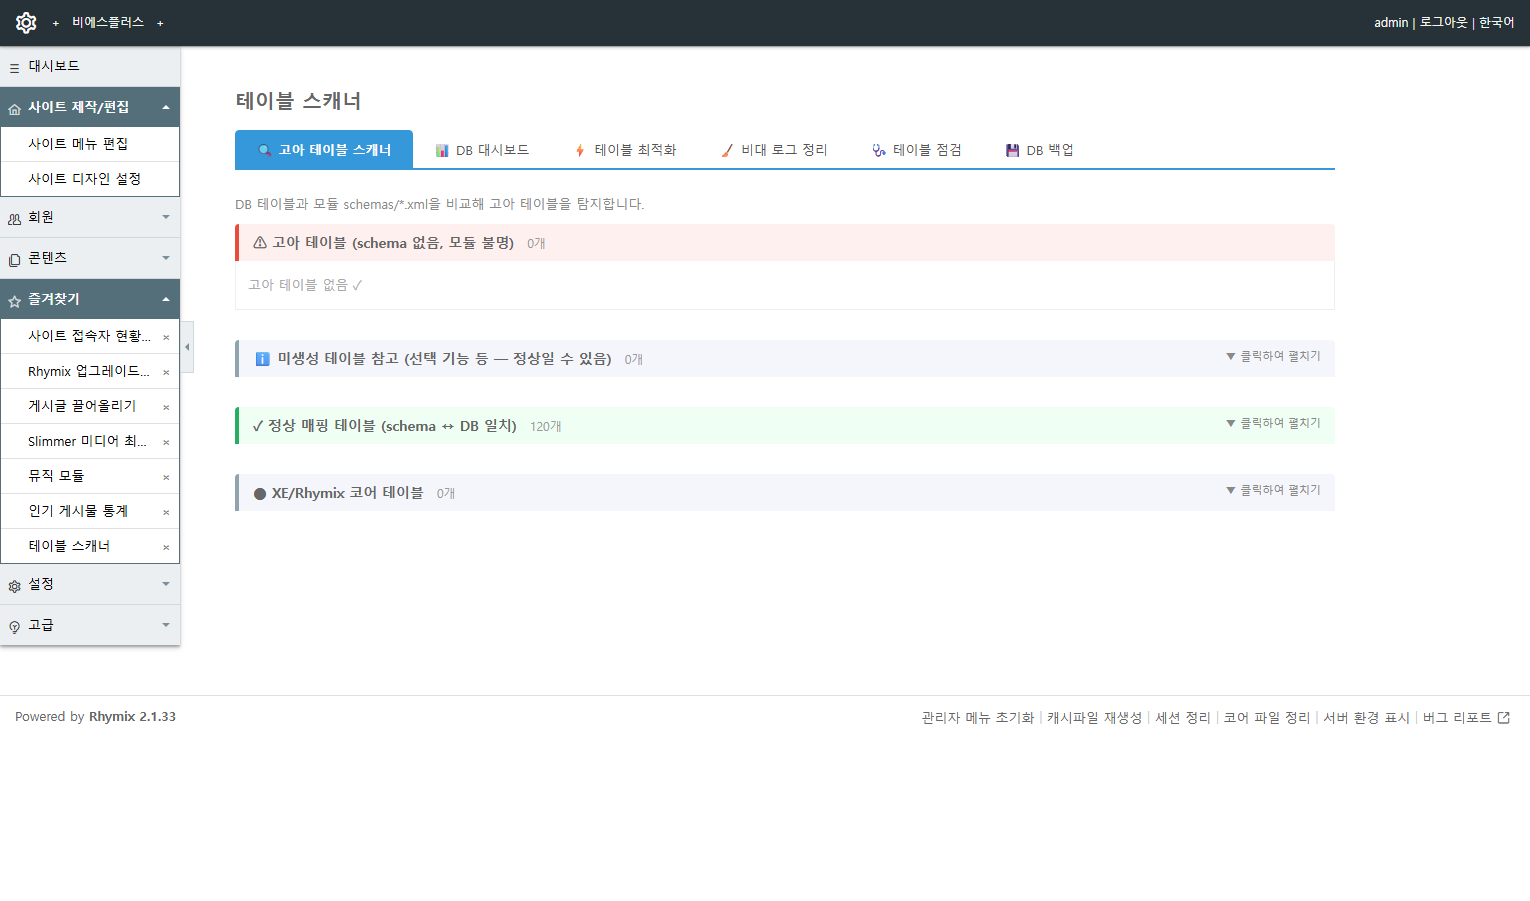The image size is (1530, 901).
Task: Collapse the sidebar using the arrow handle
Action: [187, 347]
